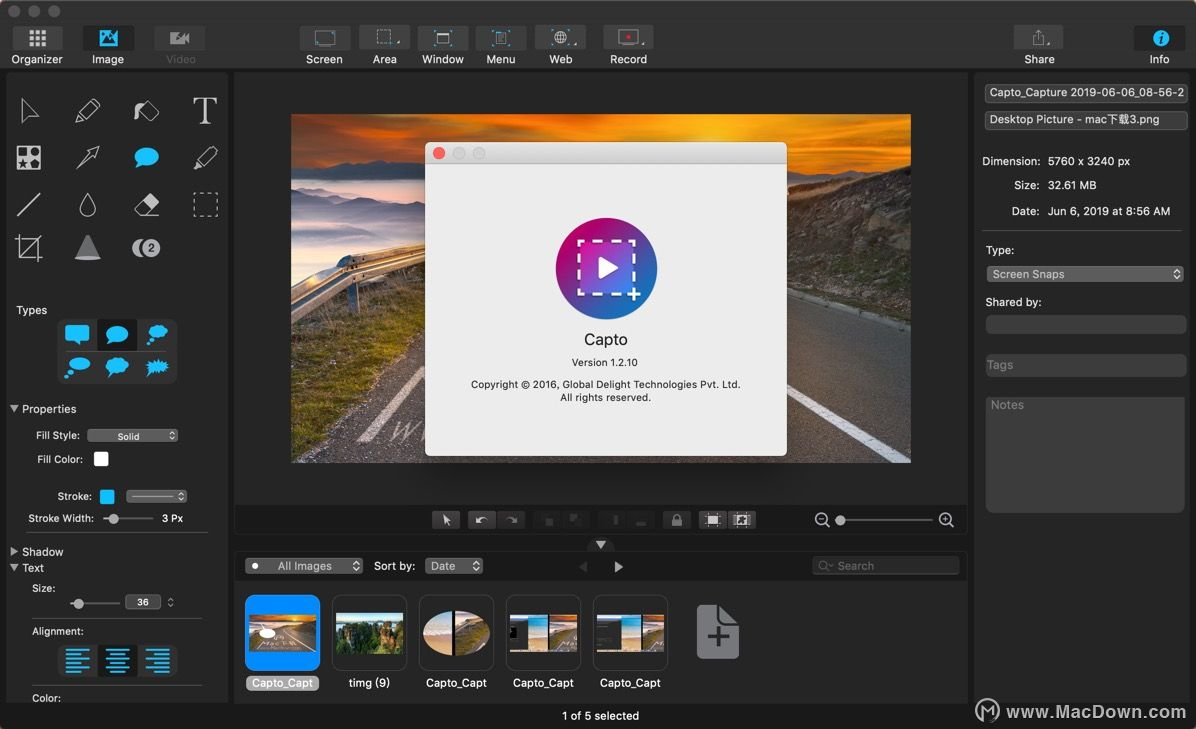Expand the Shadow section
The image size is (1196, 729).
pos(15,552)
